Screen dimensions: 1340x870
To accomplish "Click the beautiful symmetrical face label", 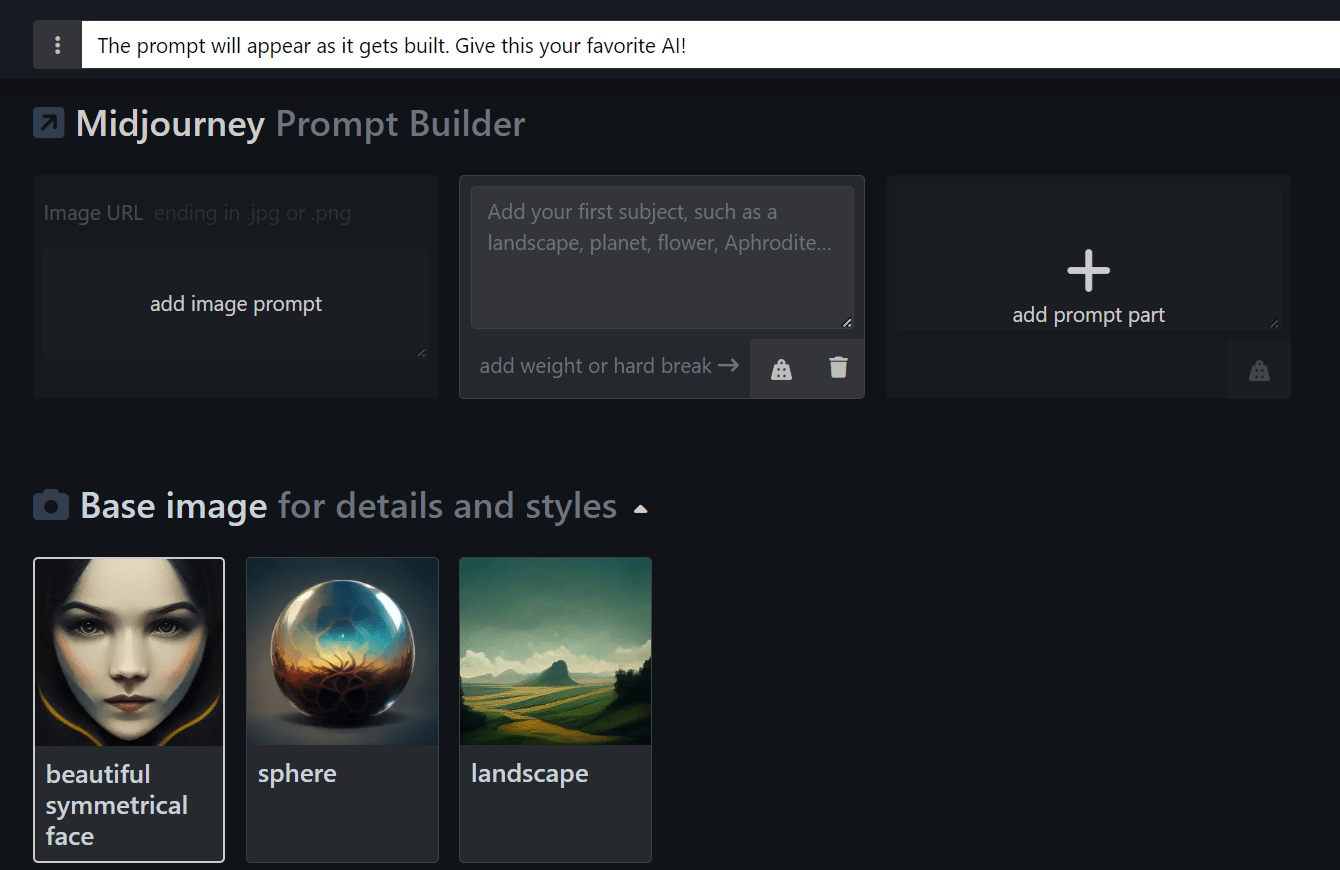I will tap(117, 805).
